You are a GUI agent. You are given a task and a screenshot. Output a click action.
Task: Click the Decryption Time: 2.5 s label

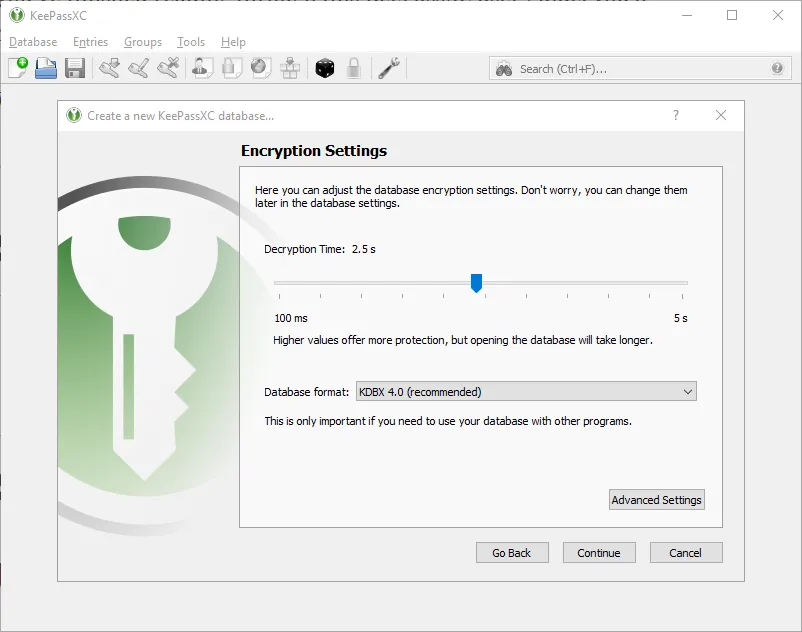[x=320, y=249]
